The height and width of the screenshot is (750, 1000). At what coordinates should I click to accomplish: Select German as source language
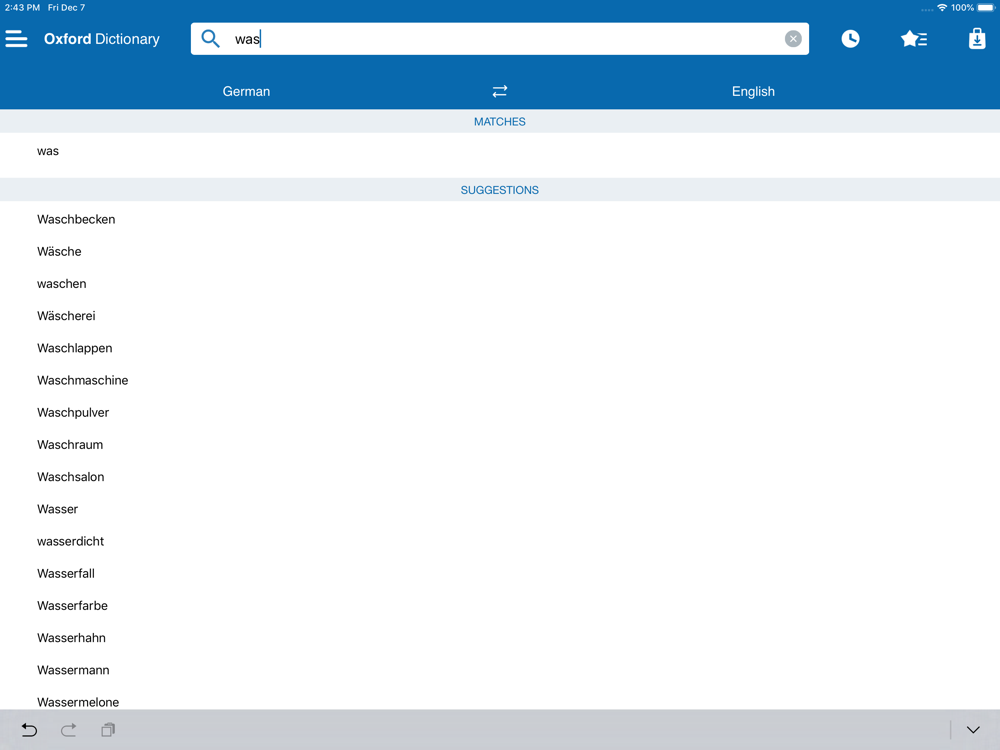click(x=246, y=91)
